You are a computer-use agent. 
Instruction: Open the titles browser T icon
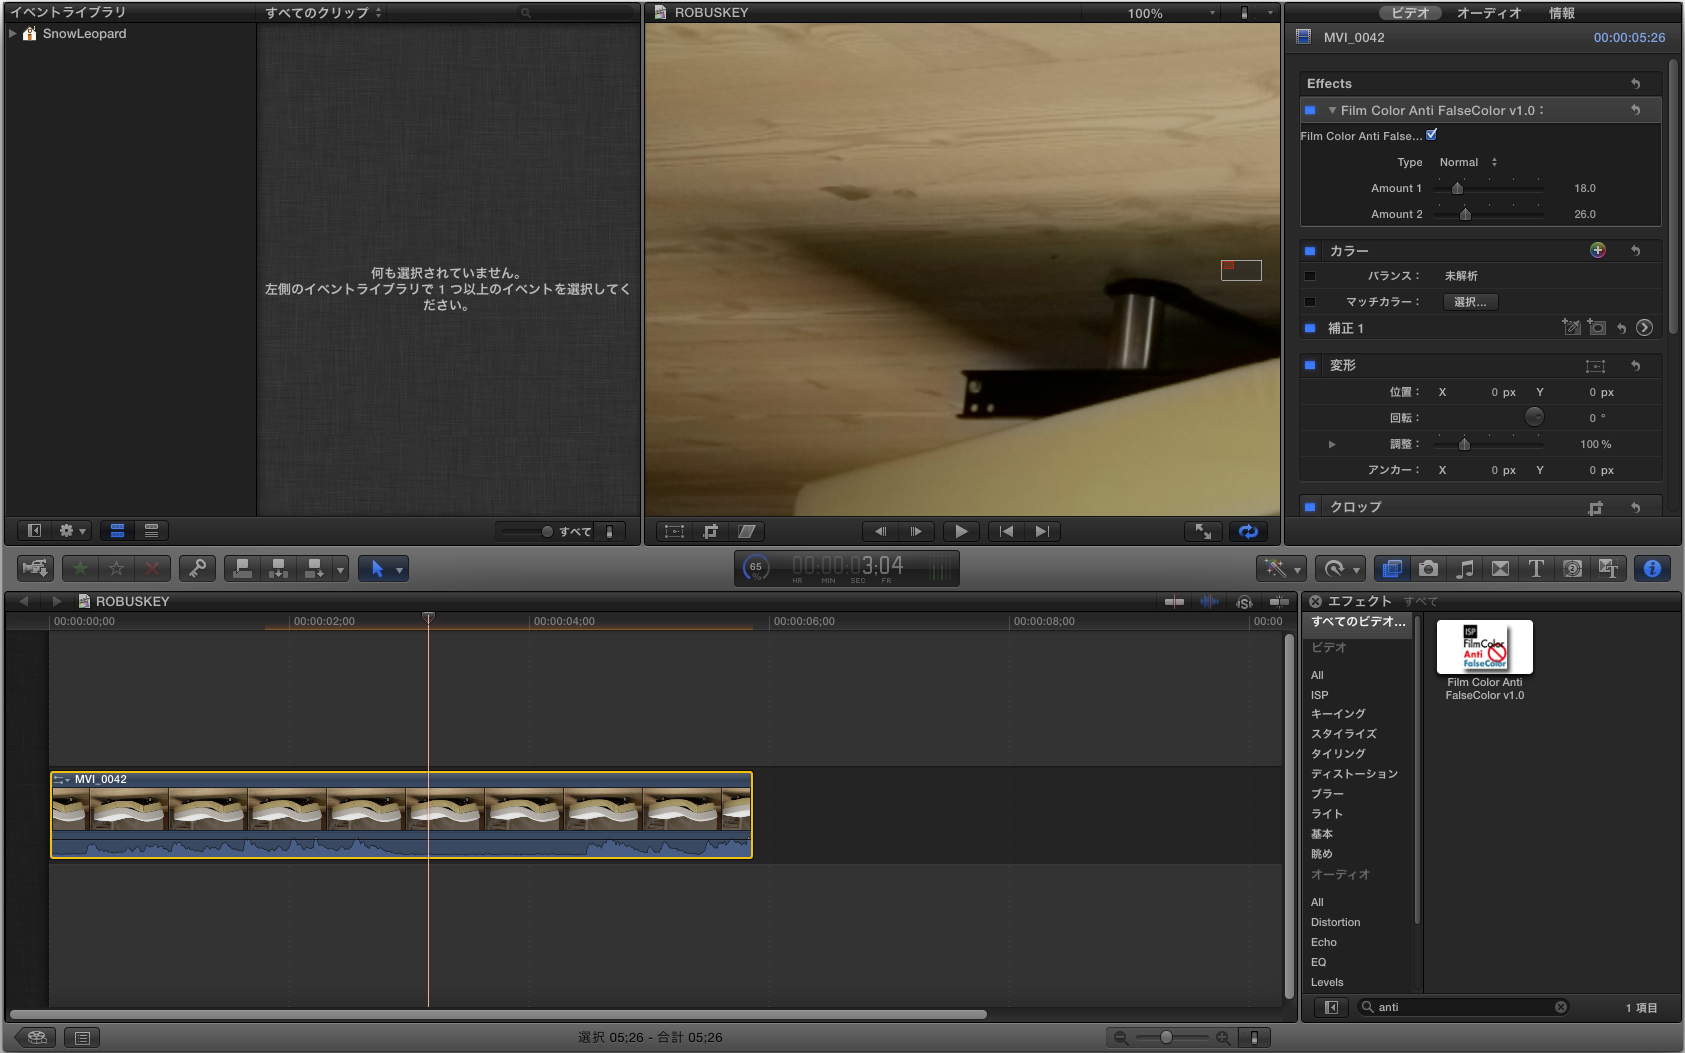click(x=1536, y=568)
